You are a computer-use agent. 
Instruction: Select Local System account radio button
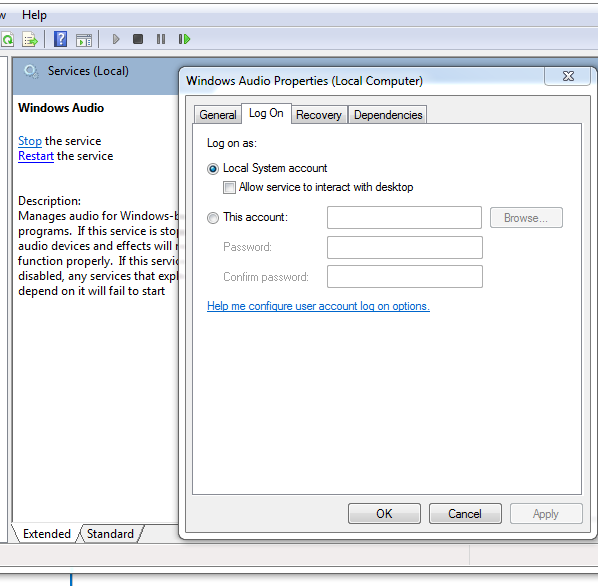click(x=213, y=169)
